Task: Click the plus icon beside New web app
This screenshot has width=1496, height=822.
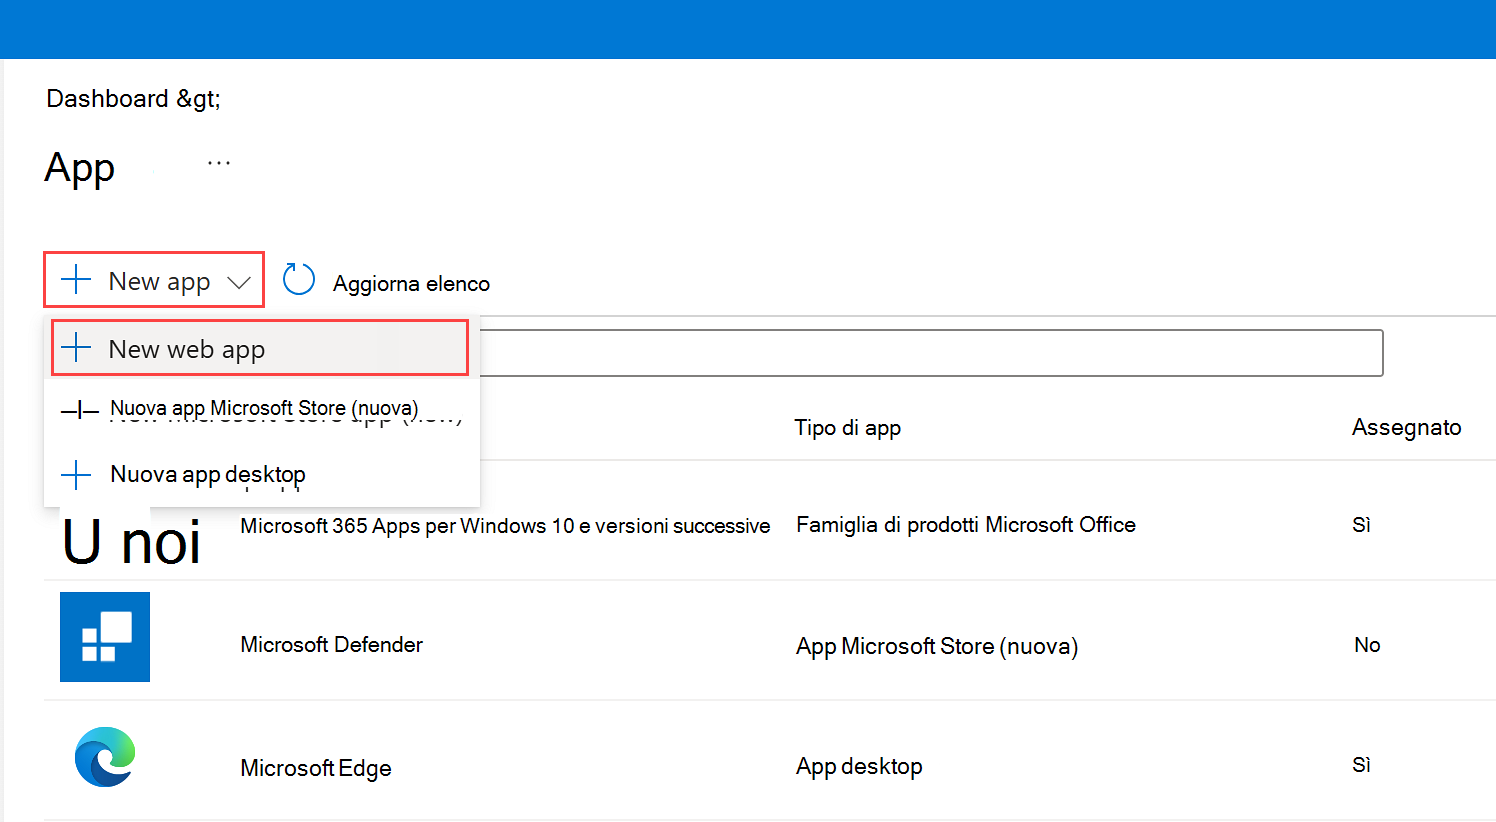Action: coord(76,348)
